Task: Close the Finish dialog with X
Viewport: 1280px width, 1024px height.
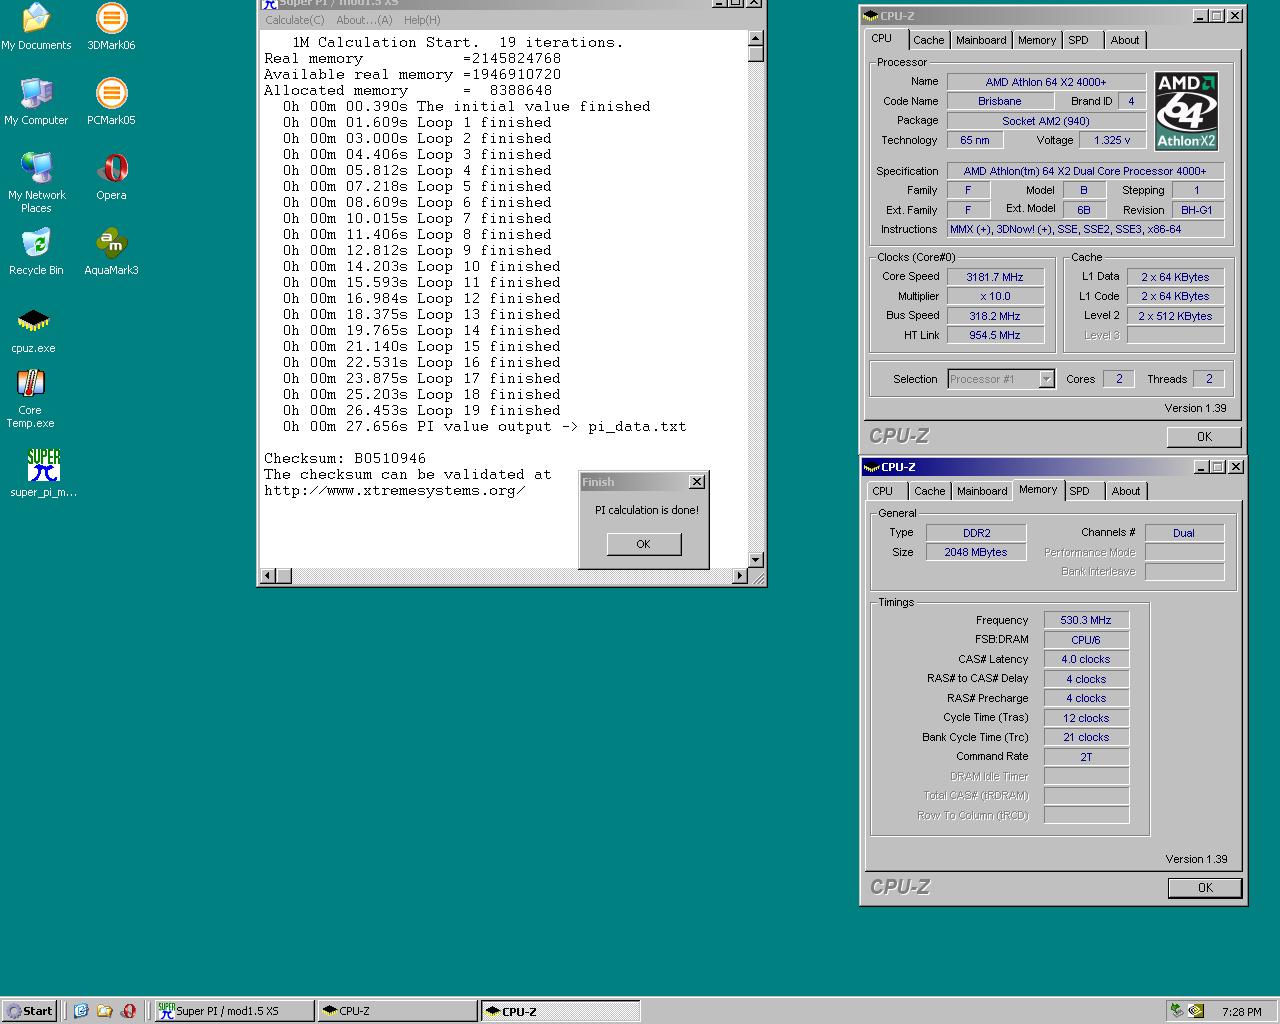Action: [697, 482]
